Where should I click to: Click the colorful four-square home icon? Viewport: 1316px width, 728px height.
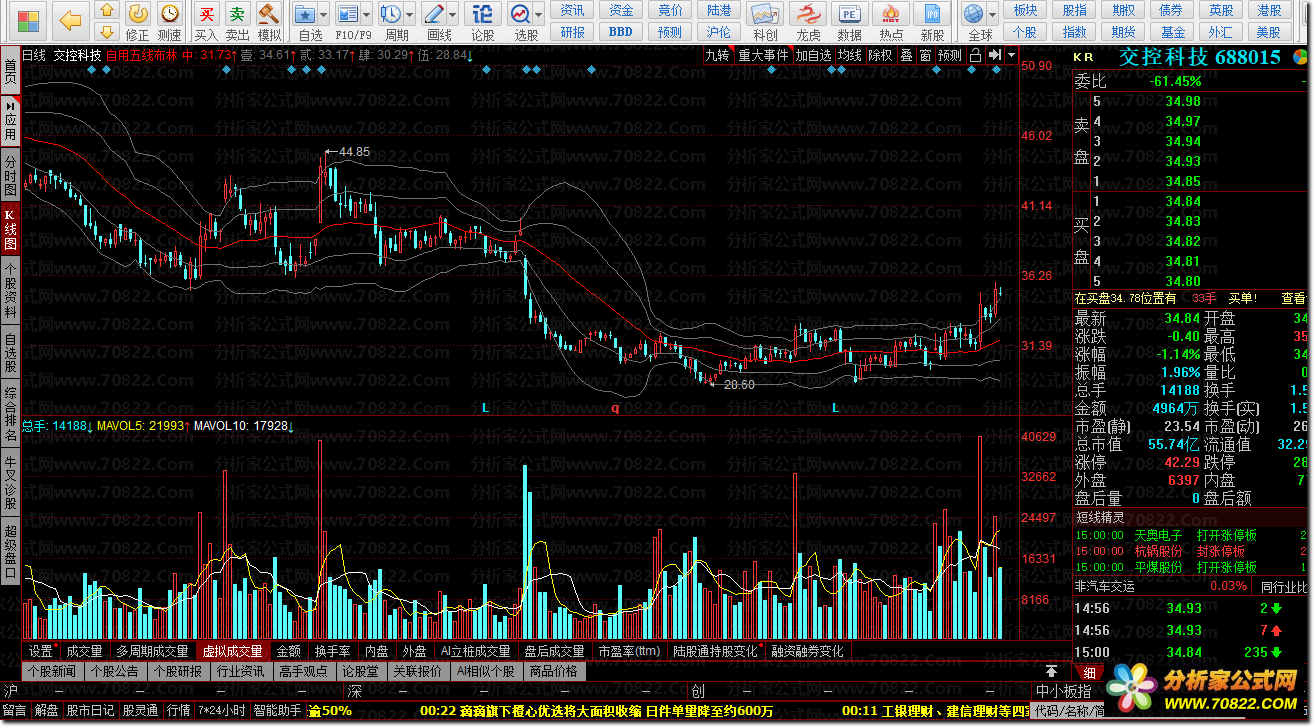click(x=28, y=20)
